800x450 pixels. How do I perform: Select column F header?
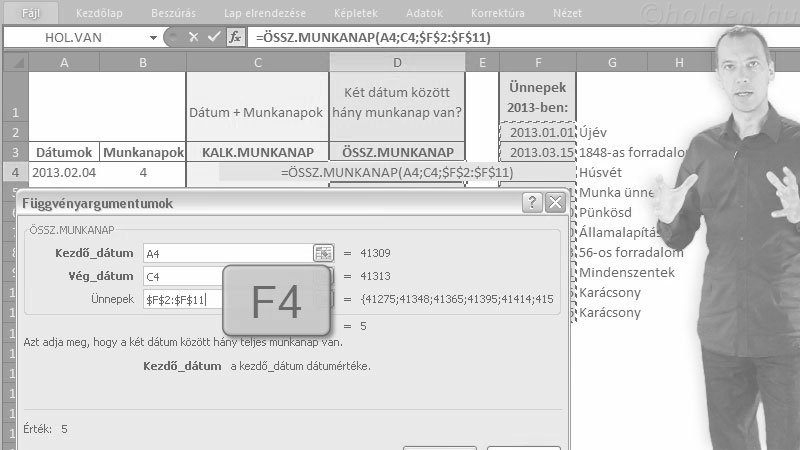pyautogui.click(x=538, y=62)
